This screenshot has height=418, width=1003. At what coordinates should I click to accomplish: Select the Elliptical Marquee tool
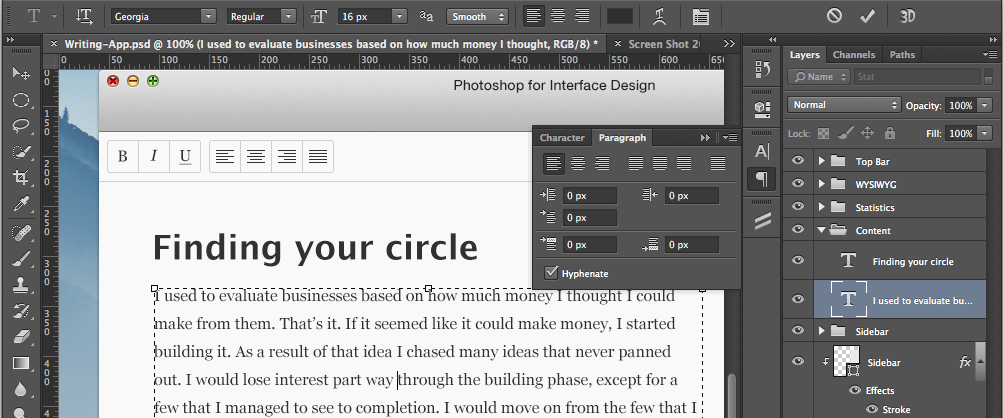(x=21, y=100)
